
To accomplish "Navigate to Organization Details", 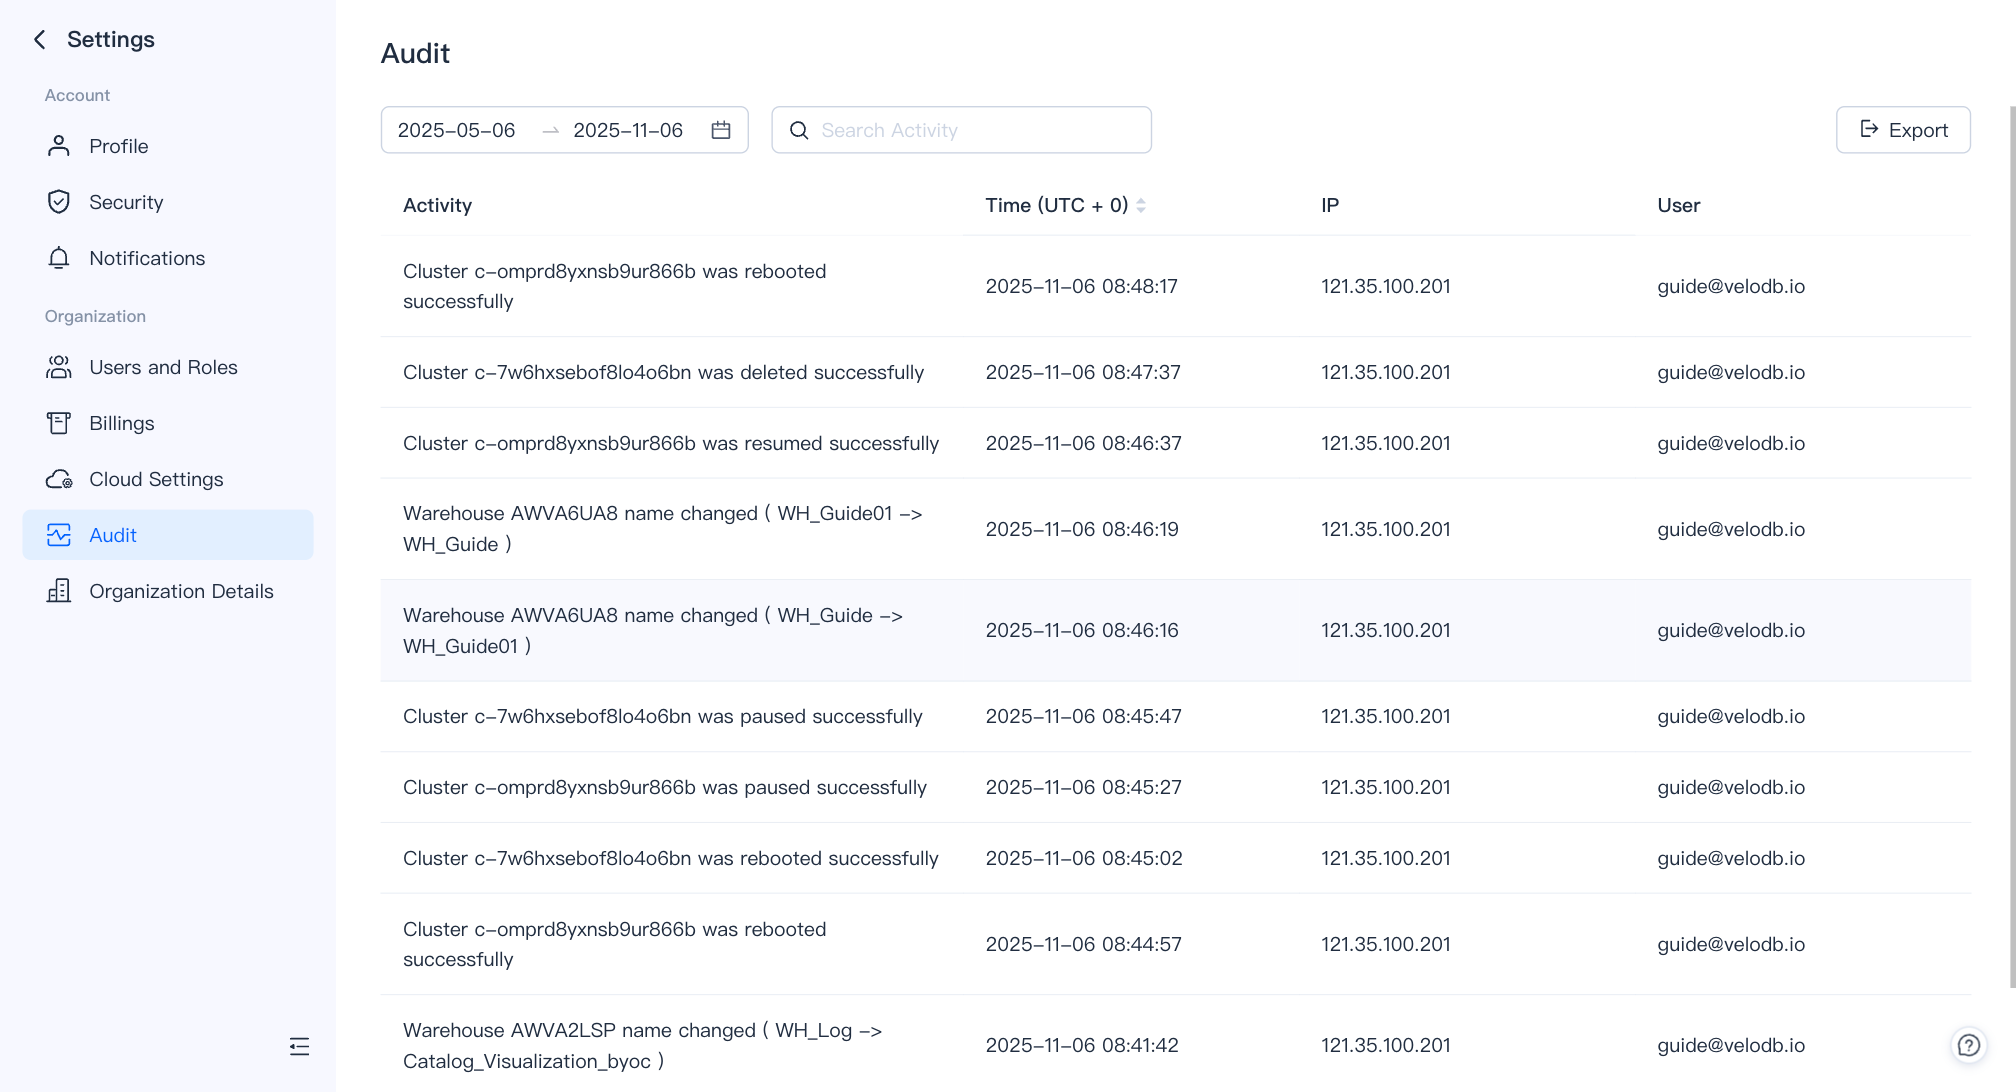I will (181, 591).
